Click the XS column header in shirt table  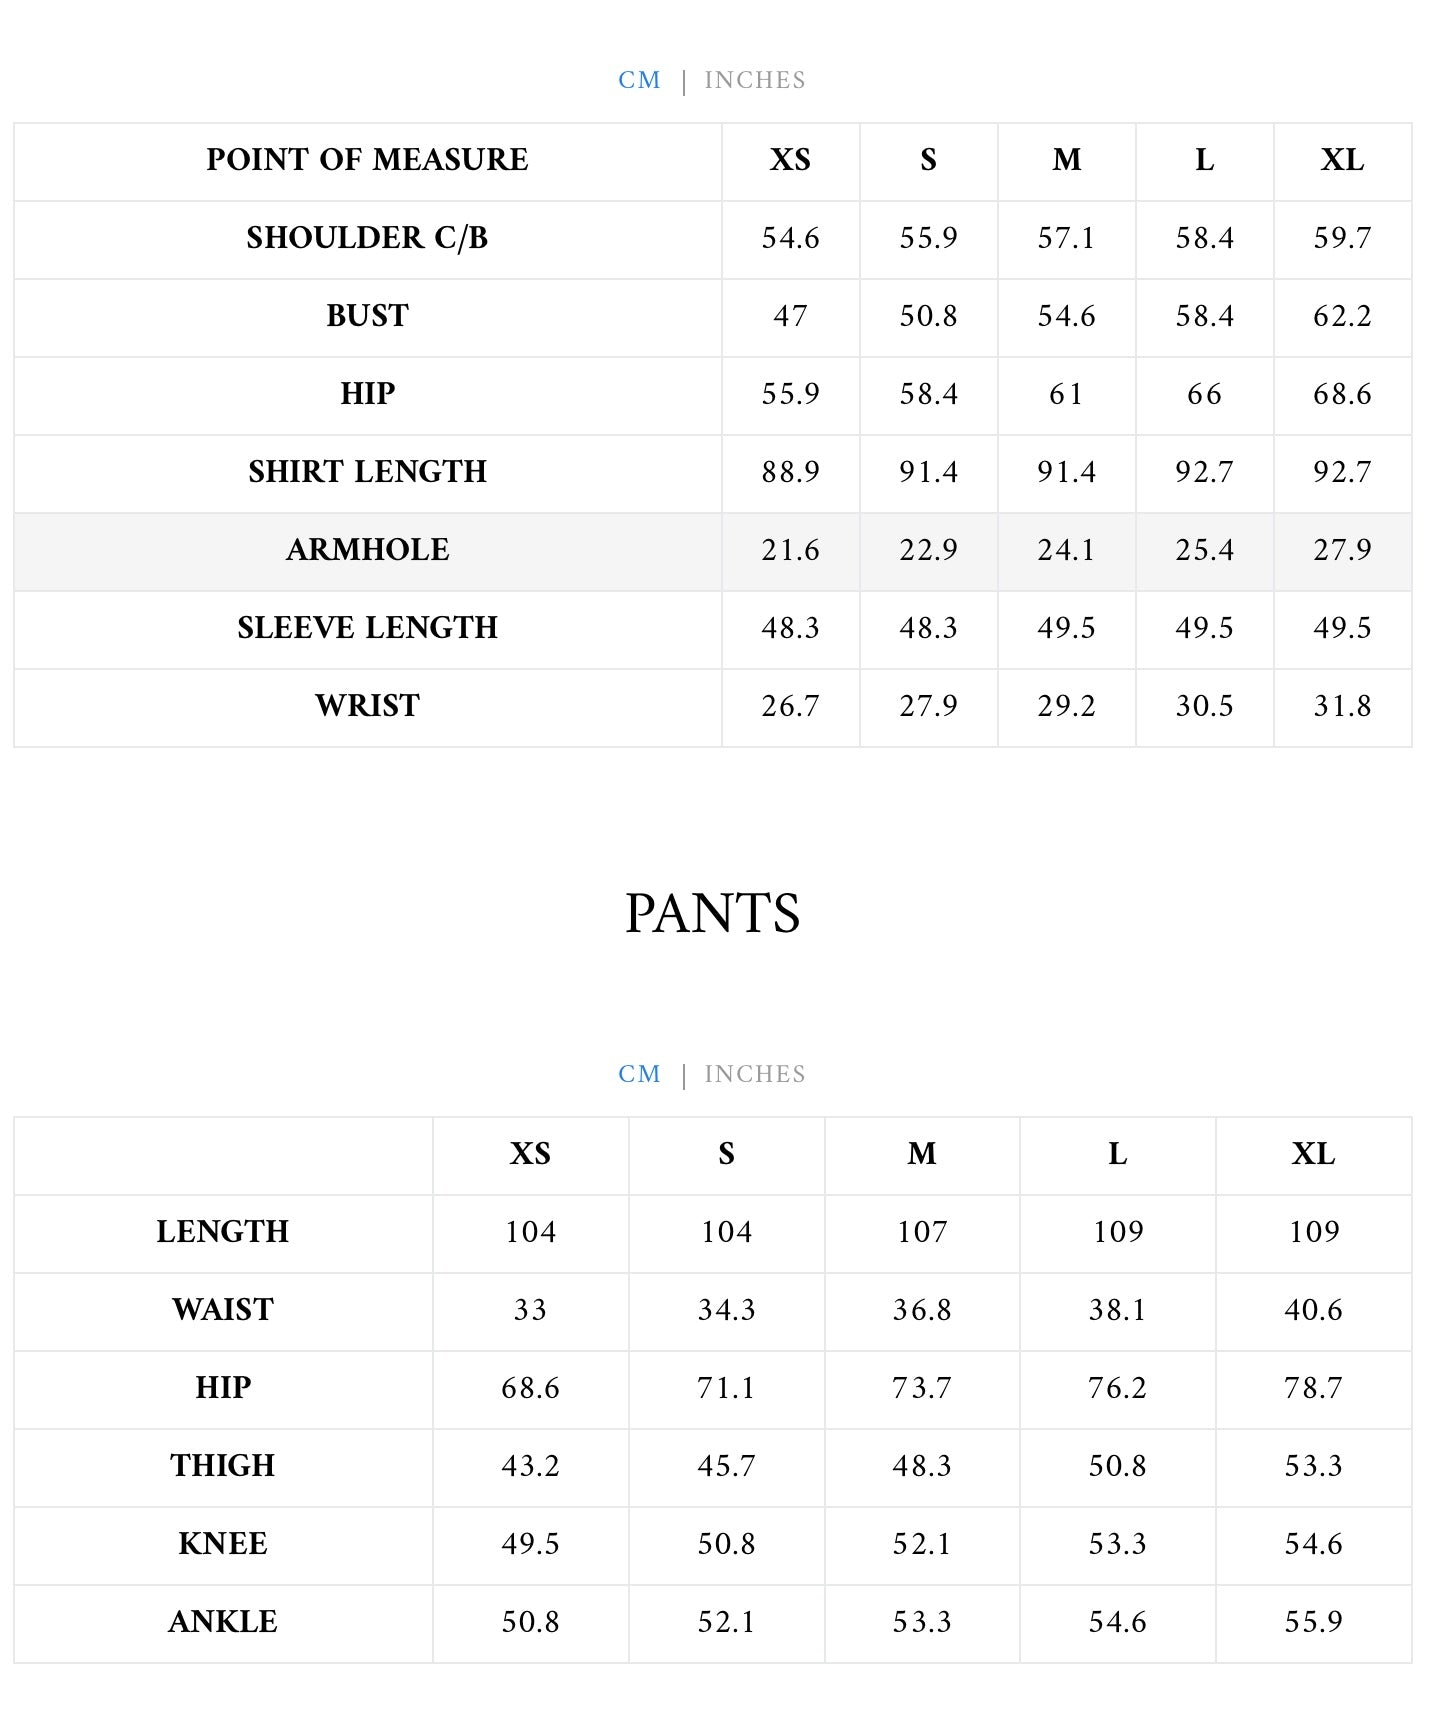[790, 160]
